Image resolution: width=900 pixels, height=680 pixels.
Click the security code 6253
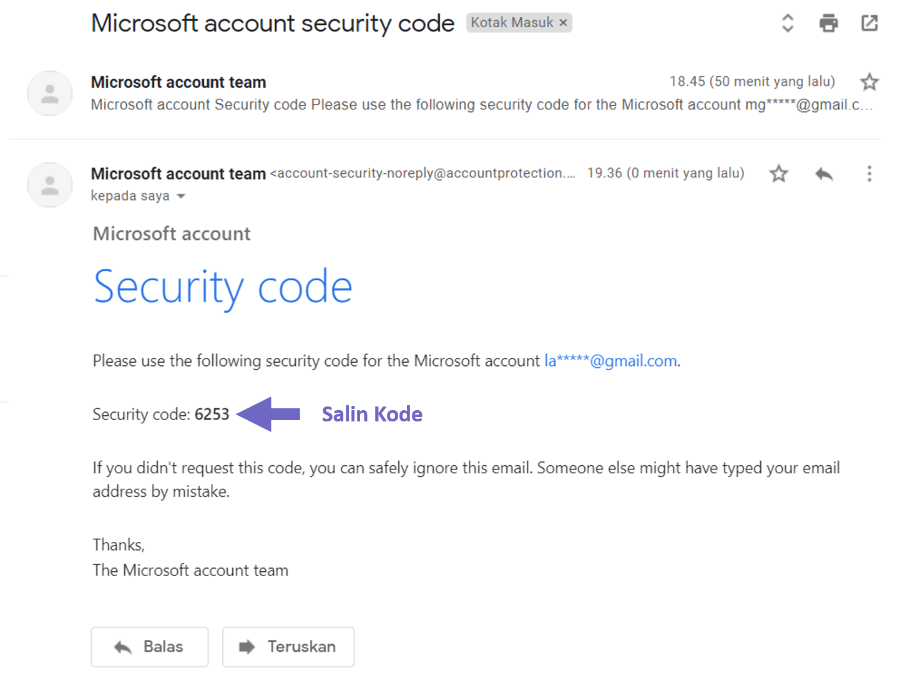pyautogui.click(x=212, y=414)
